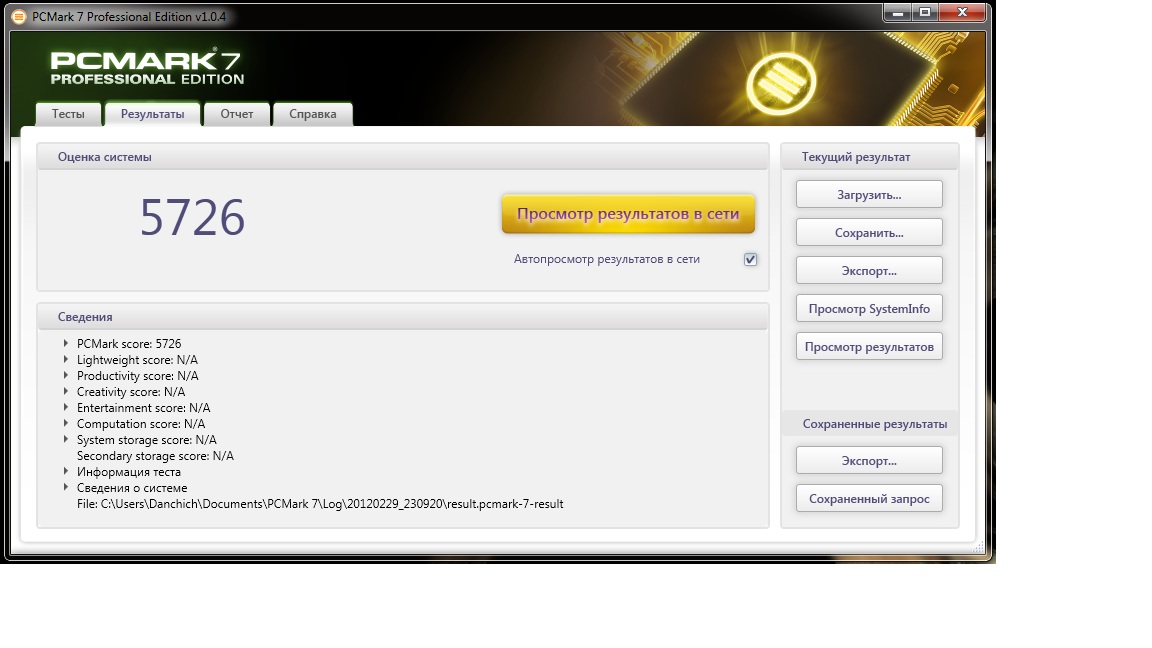The height and width of the screenshot is (648, 1152).
Task: Select the Secondary storage score: N/A line
Action: tap(155, 456)
